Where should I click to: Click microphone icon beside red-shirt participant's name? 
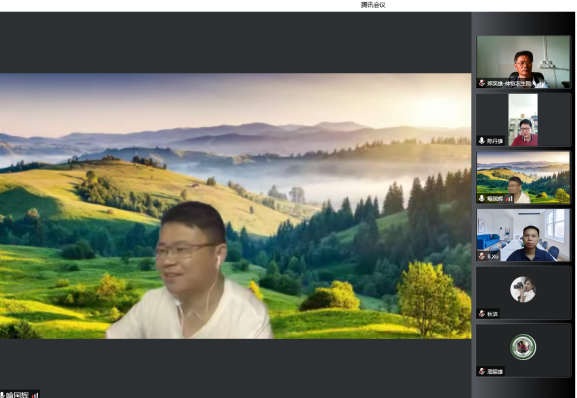tap(482, 141)
